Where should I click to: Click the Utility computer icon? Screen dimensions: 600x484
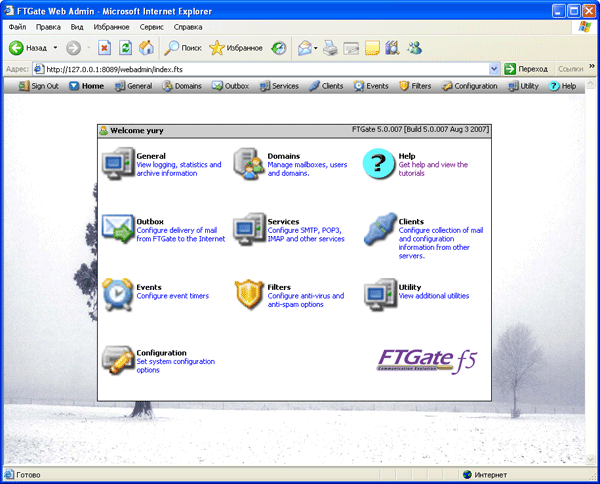pyautogui.click(x=380, y=294)
